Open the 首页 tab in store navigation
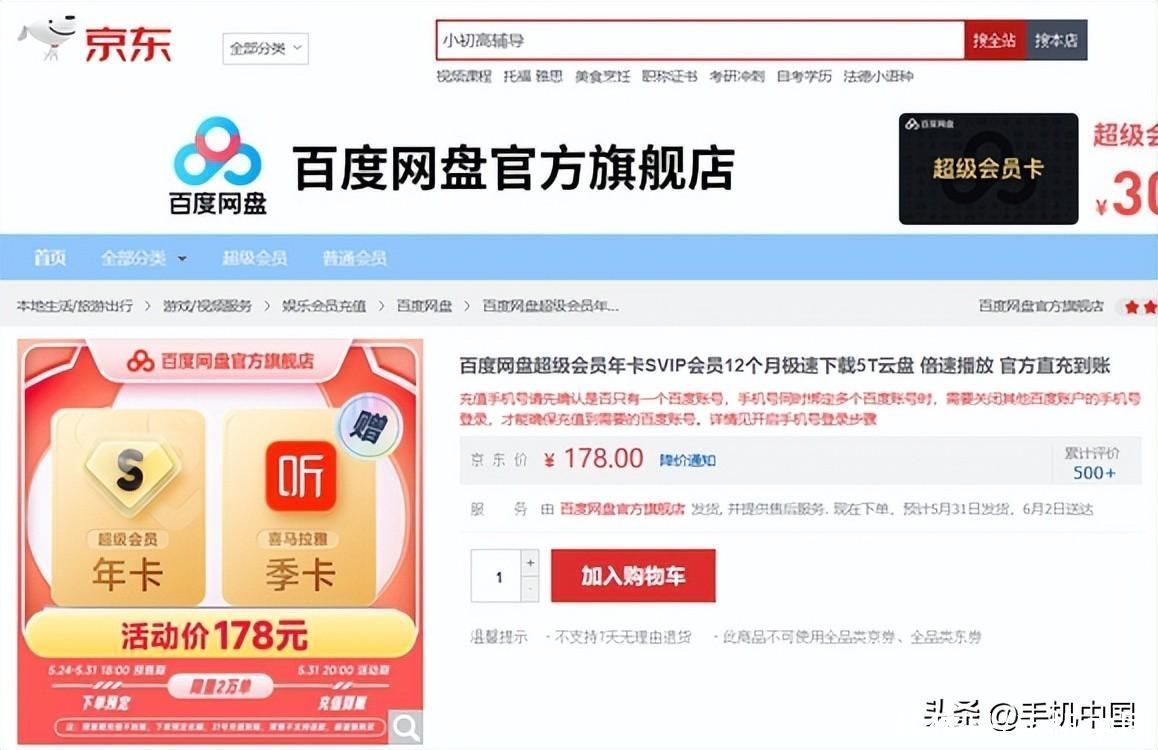The width and height of the screenshot is (1158, 750). pyautogui.click(x=49, y=258)
